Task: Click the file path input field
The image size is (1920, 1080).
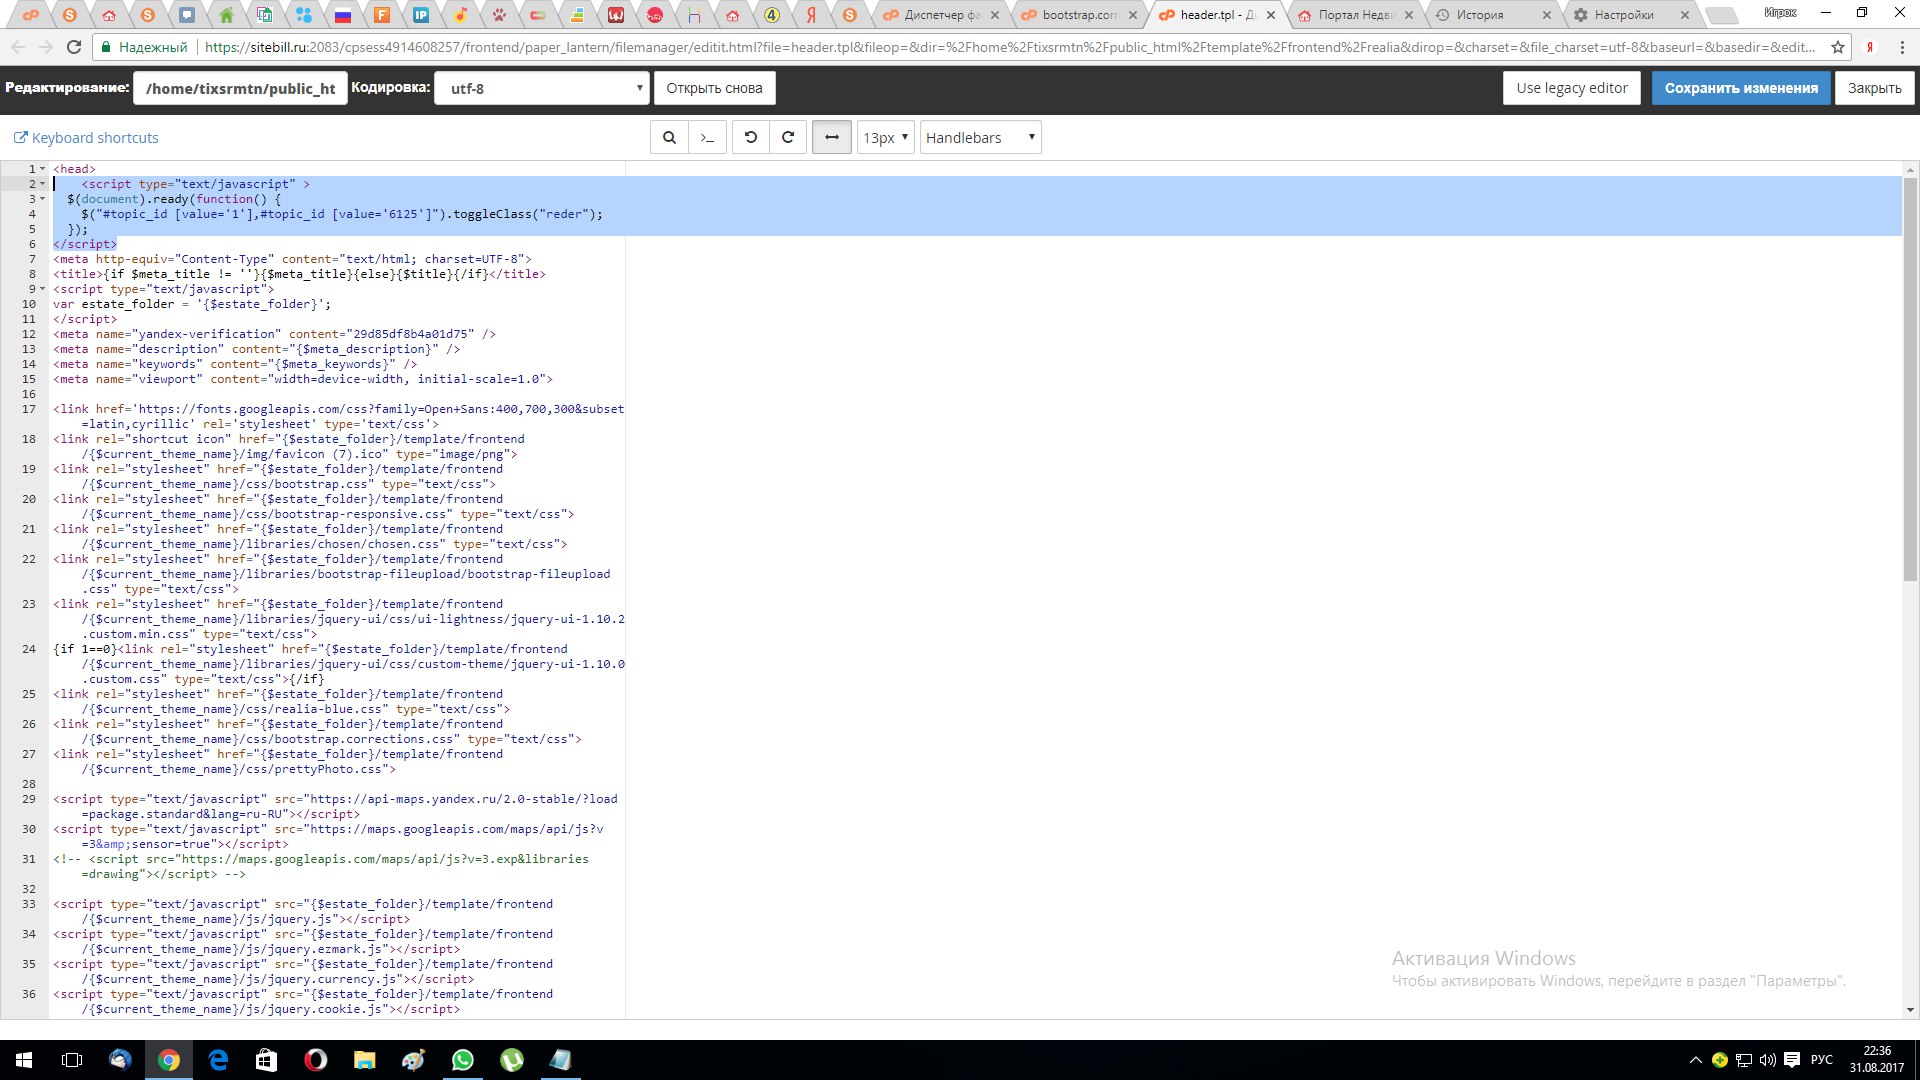Action: click(240, 88)
